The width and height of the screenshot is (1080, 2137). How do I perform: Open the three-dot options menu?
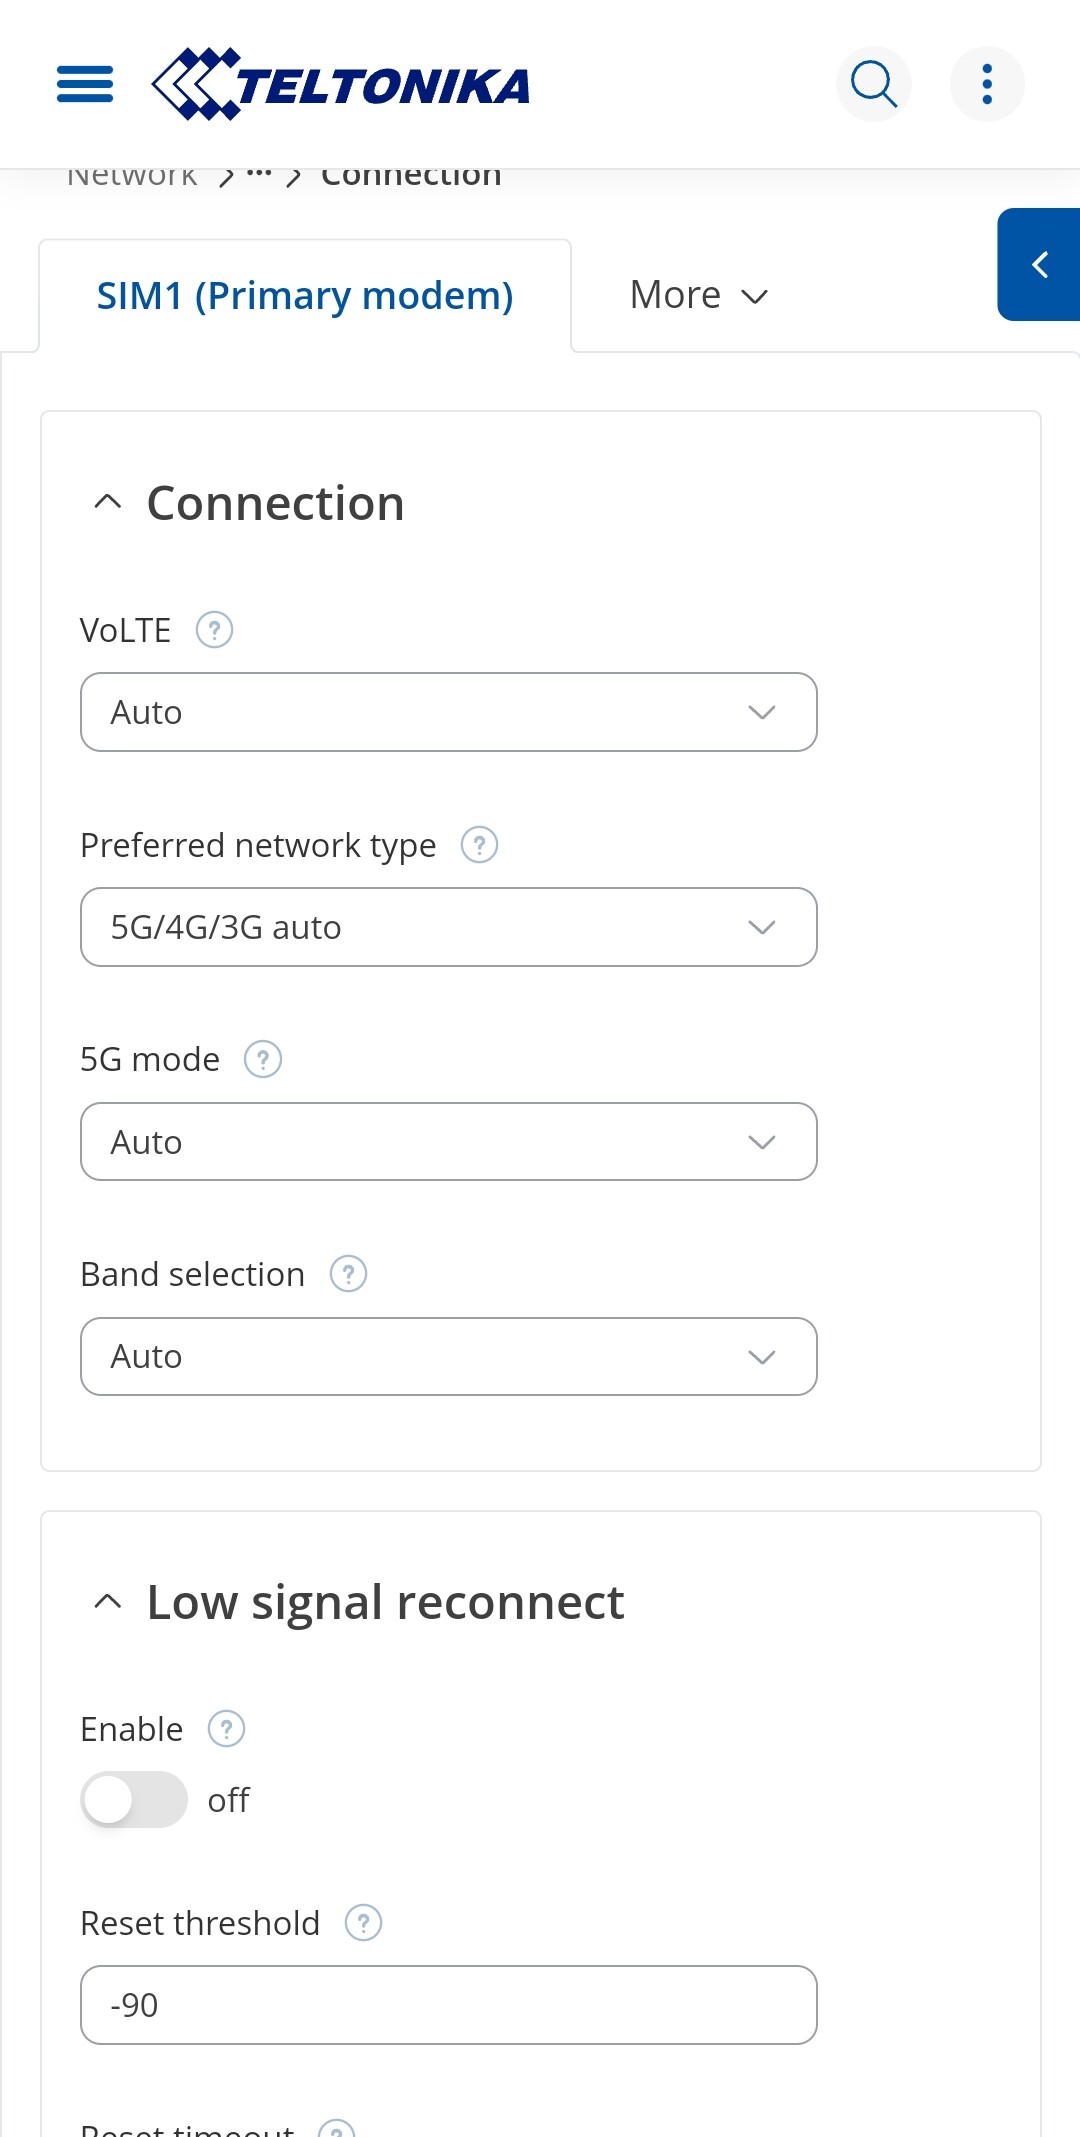point(987,84)
